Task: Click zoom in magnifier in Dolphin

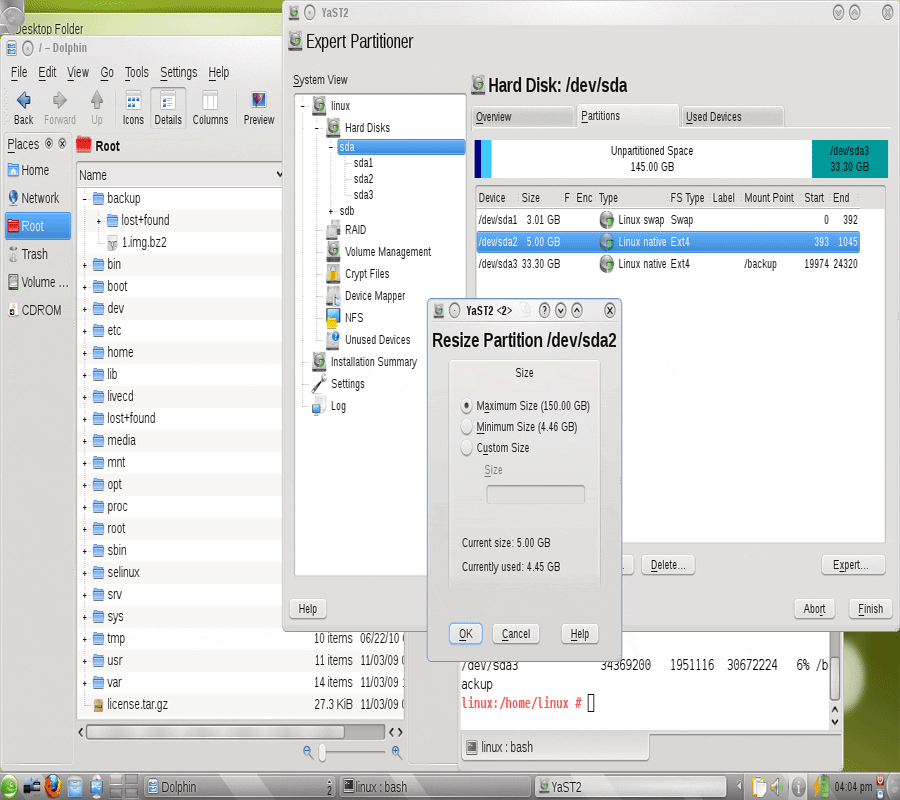Action: pos(396,751)
